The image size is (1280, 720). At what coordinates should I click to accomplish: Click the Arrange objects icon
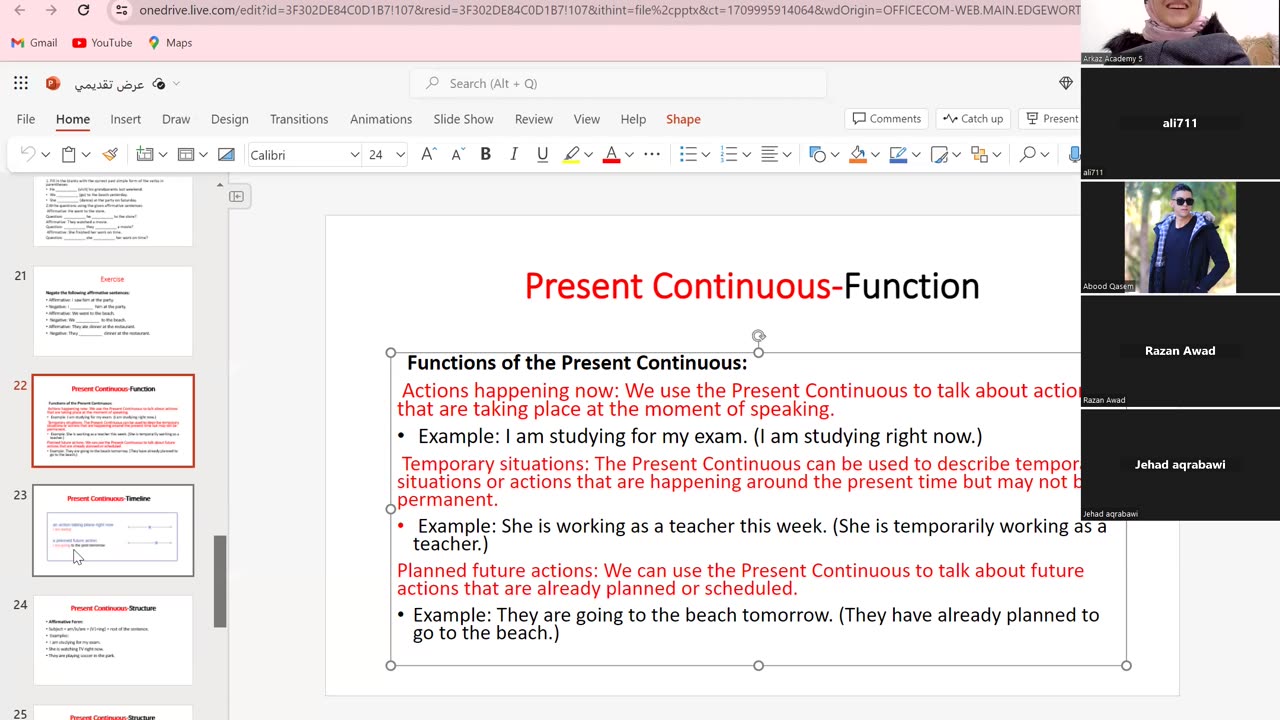pyautogui.click(x=979, y=154)
